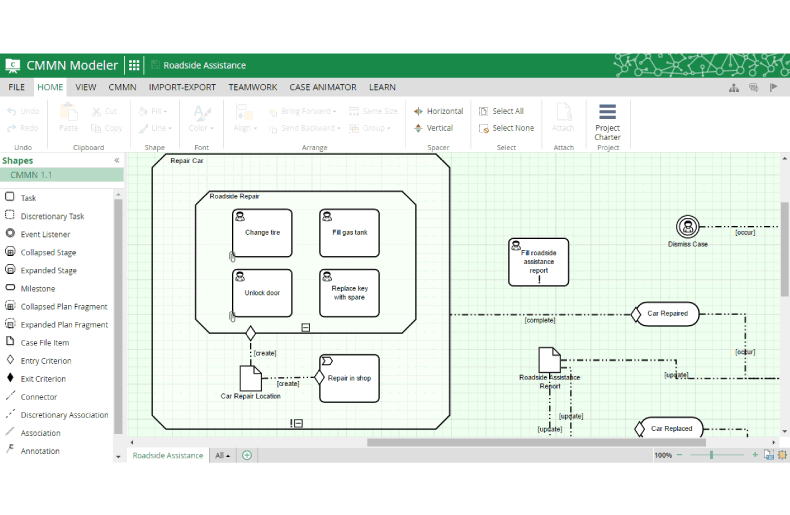
Task: Select the Replace key with spare task
Action: (350, 293)
